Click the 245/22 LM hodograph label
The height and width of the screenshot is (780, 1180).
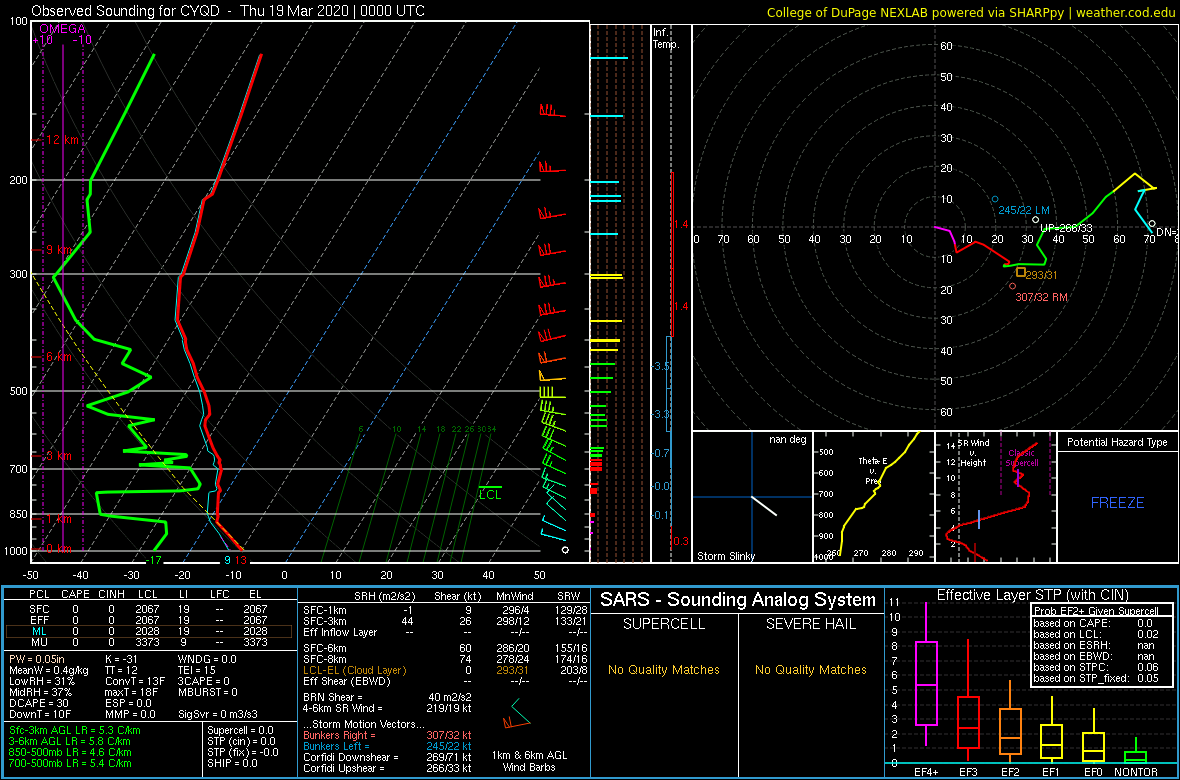pyautogui.click(x=1023, y=210)
